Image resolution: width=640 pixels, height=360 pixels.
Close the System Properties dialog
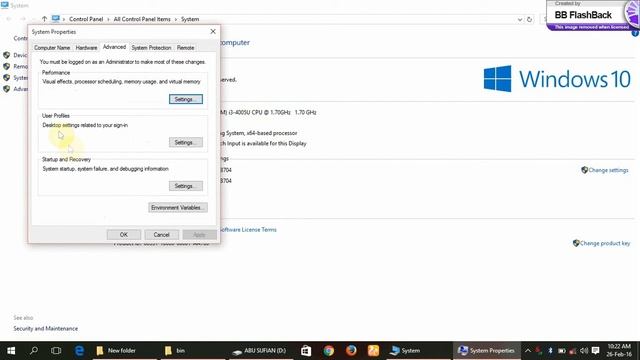coord(213,31)
